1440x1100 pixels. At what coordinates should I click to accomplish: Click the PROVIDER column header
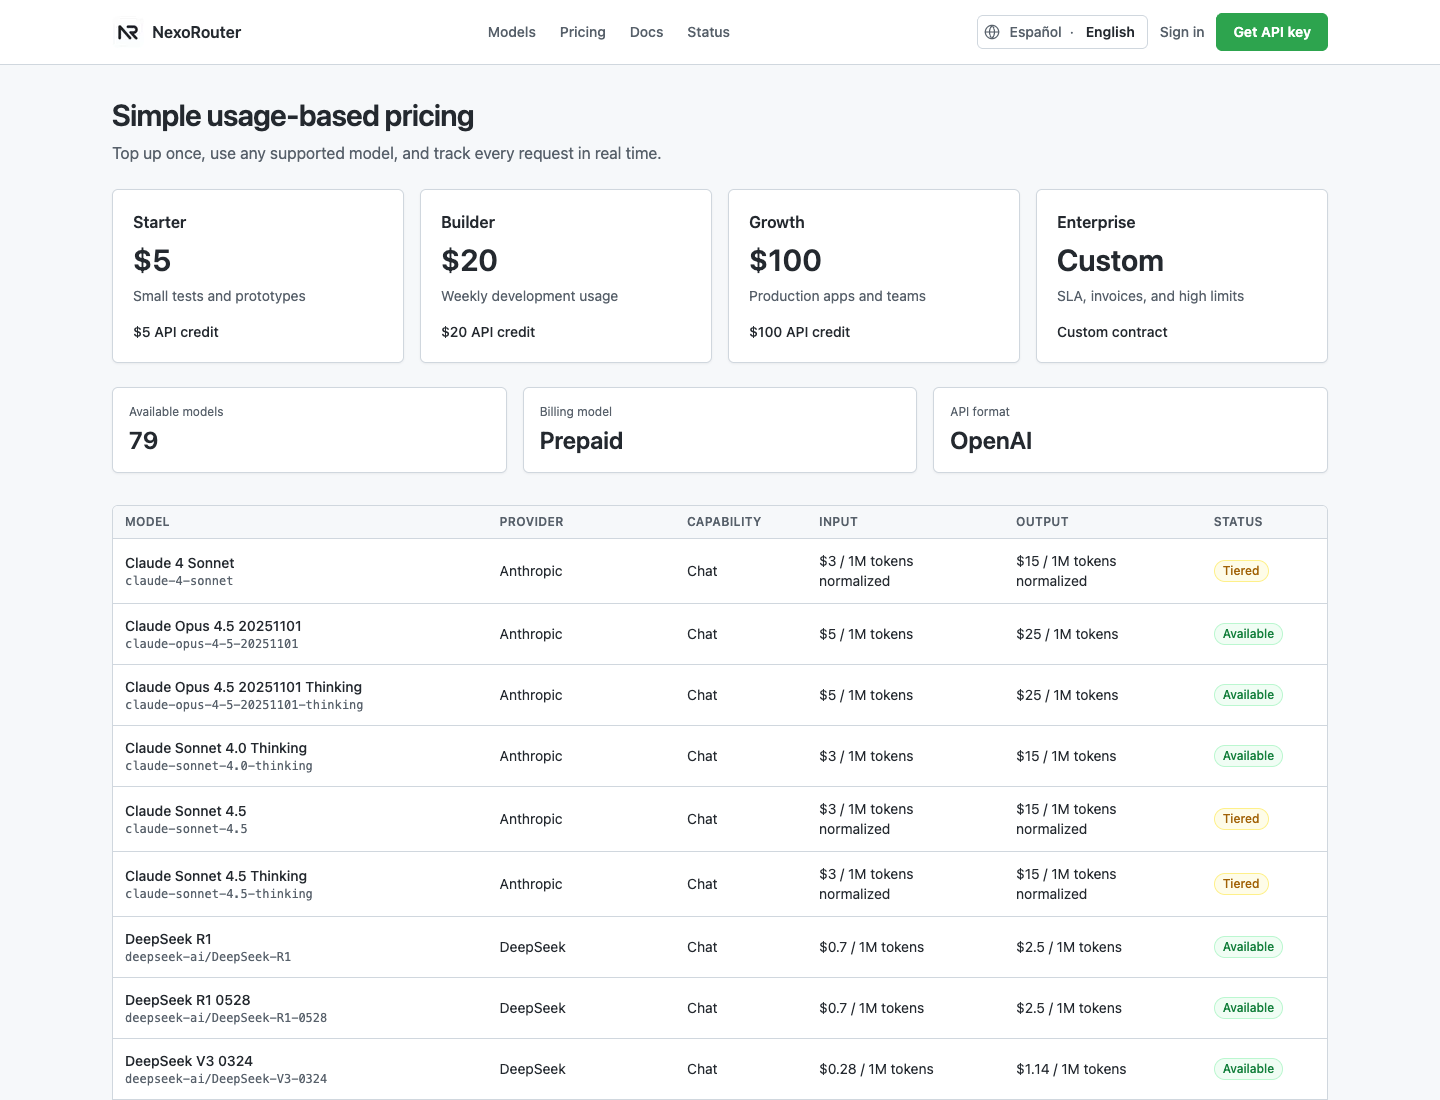click(532, 522)
